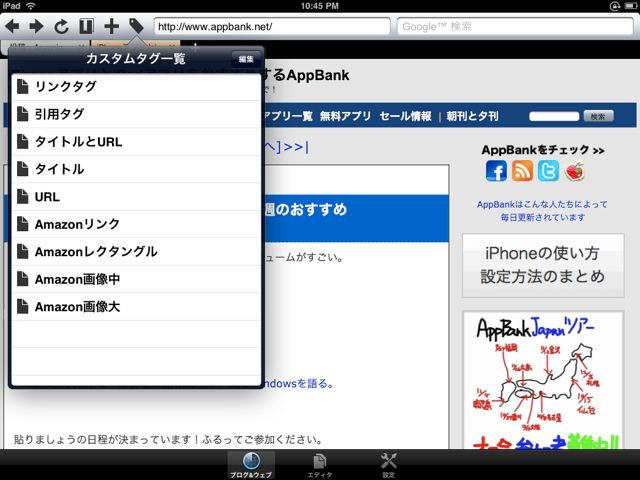The width and height of the screenshot is (640, 480).
Task: Choose the タイトル tag entry
Action: 136,169
